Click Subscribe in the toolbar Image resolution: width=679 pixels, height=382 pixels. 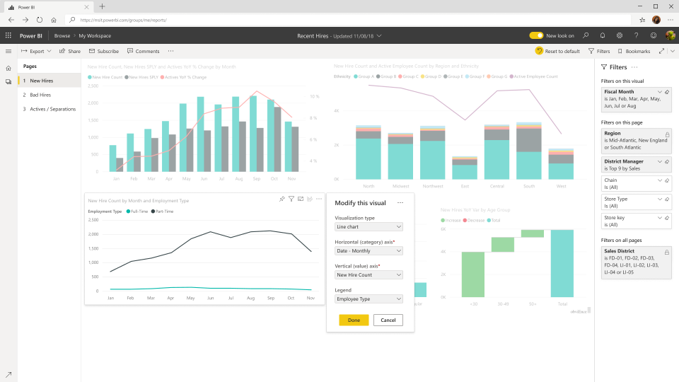pos(104,51)
